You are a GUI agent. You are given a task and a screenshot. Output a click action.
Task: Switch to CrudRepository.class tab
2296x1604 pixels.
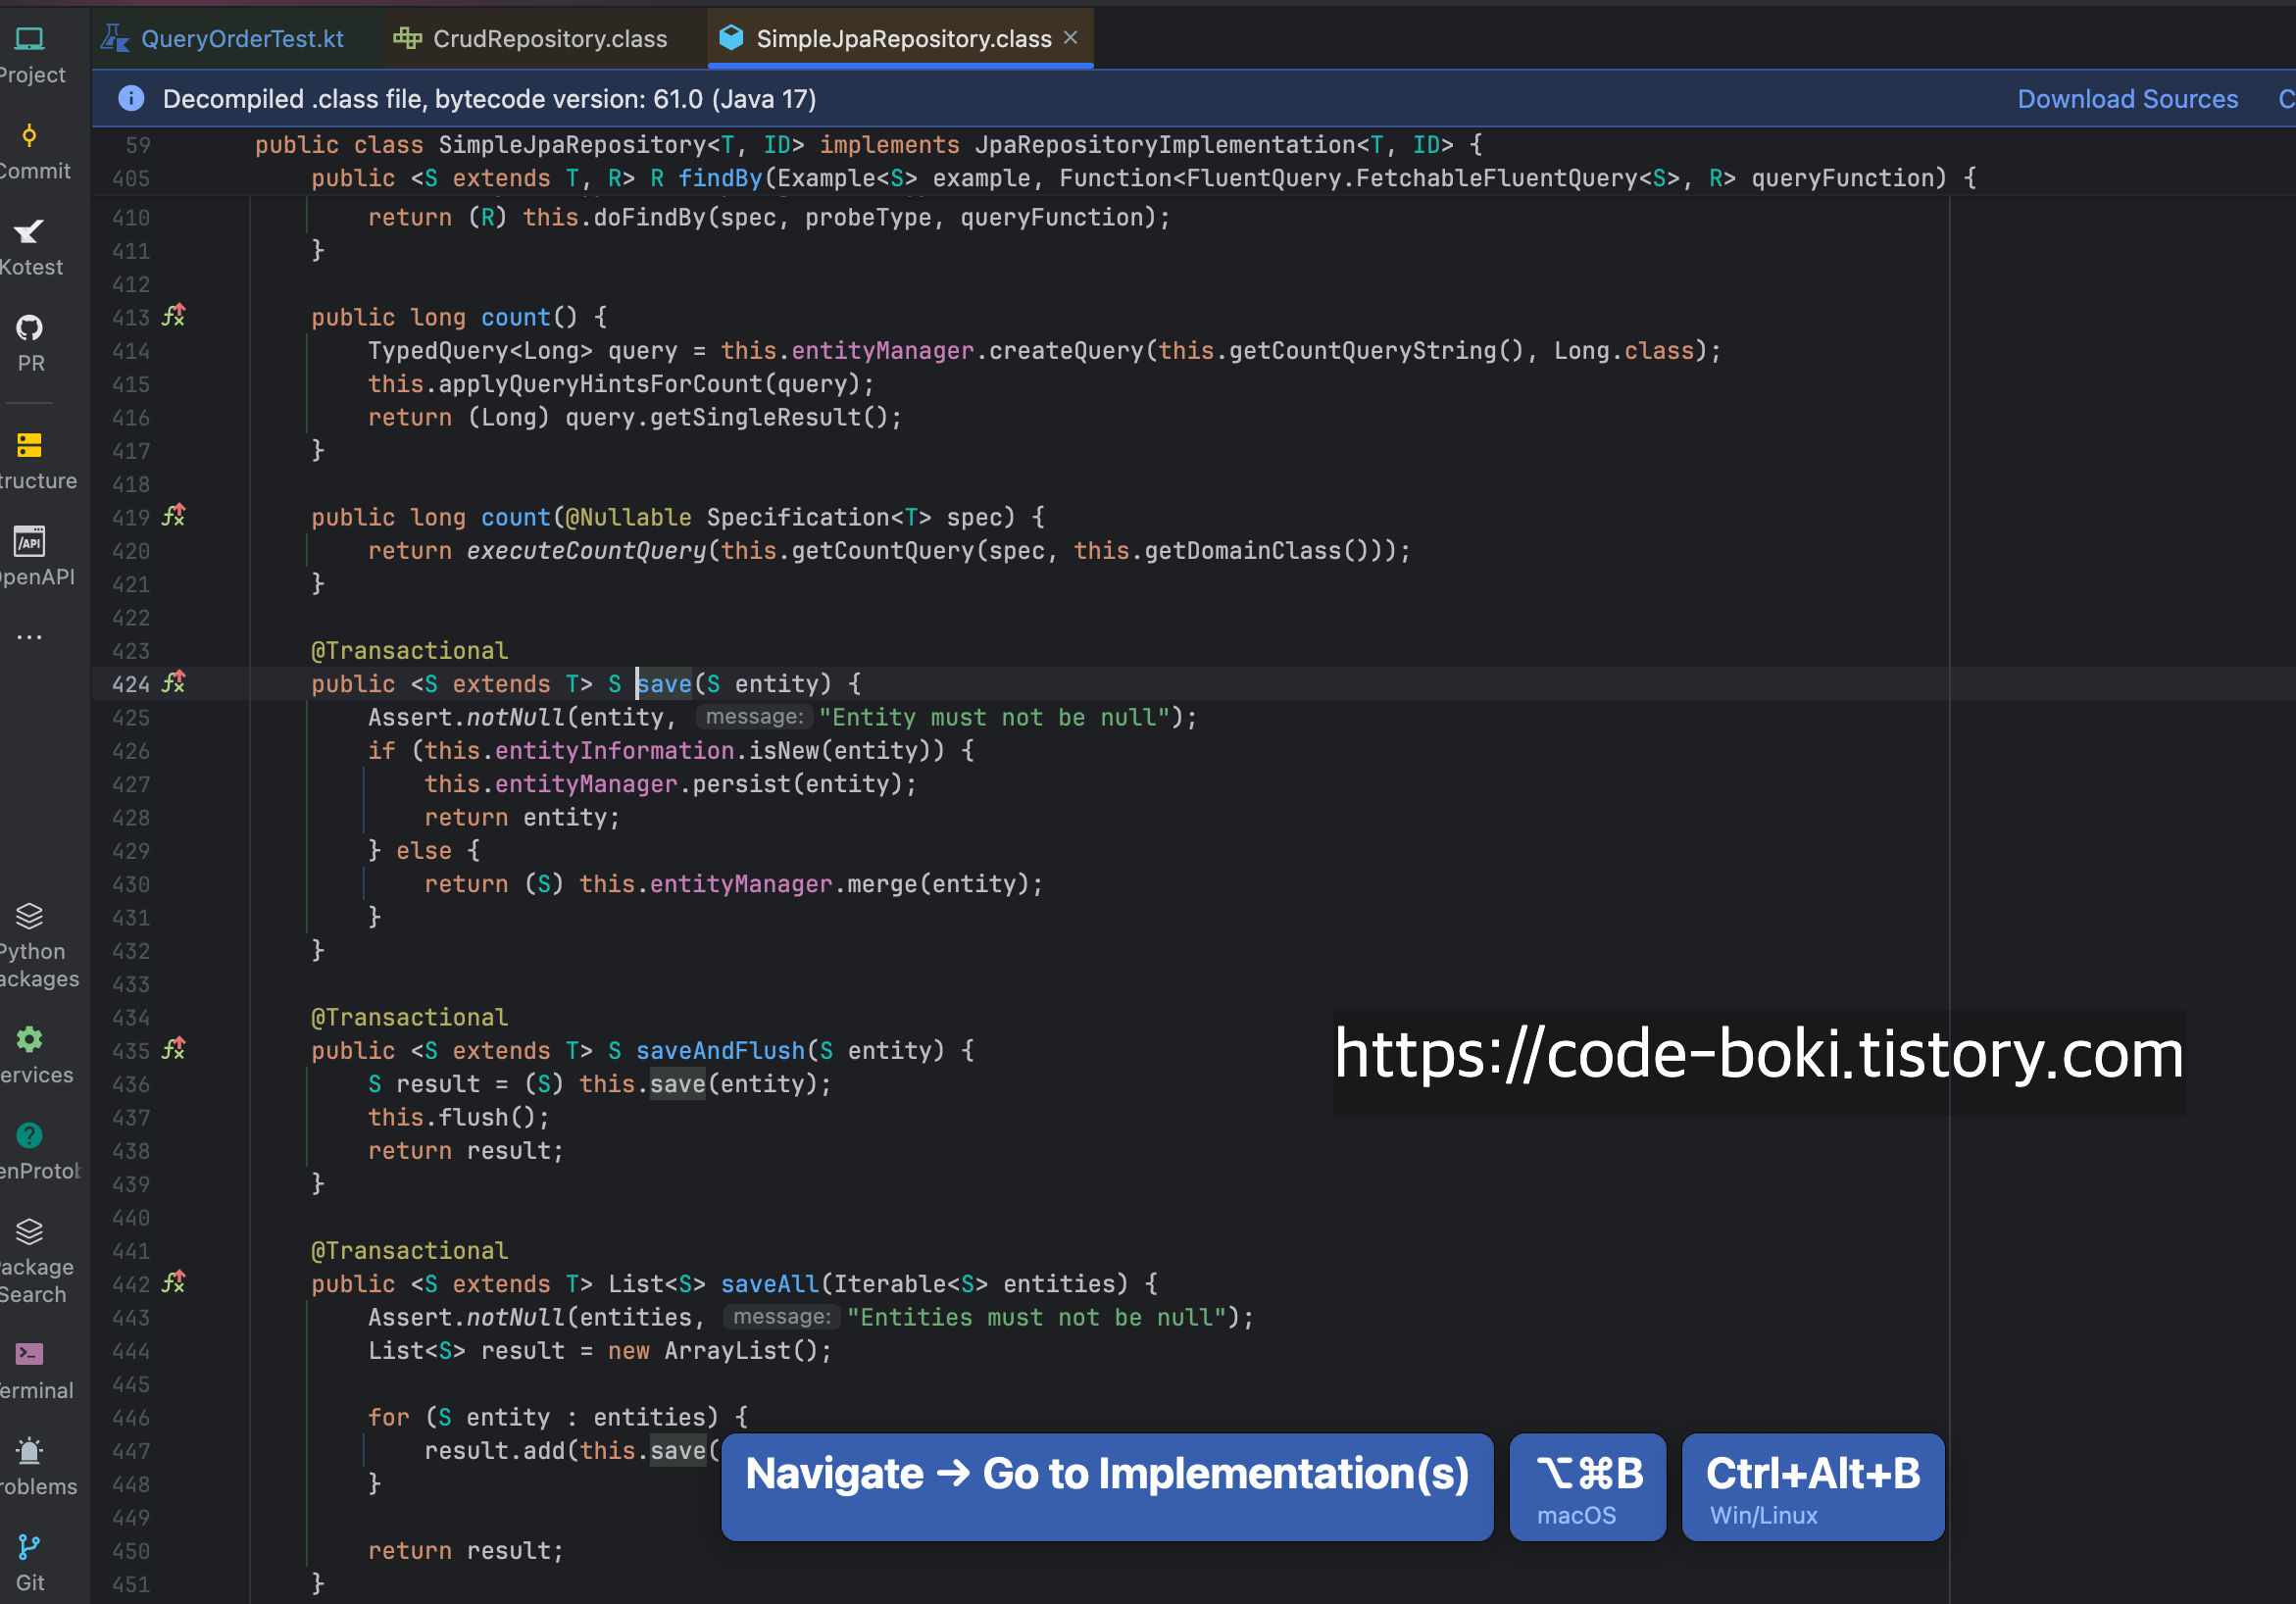pos(548,39)
